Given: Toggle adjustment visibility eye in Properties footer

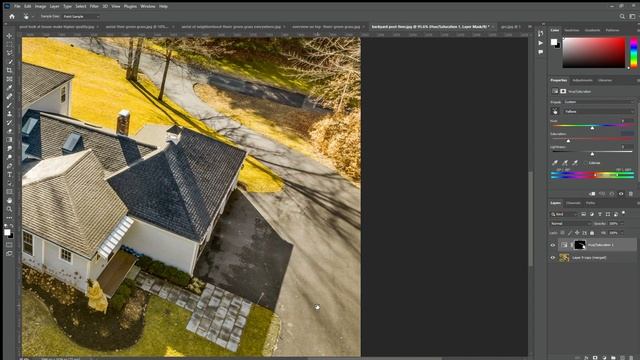Looking at the screenshot, I should pyautogui.click(x=621, y=194).
